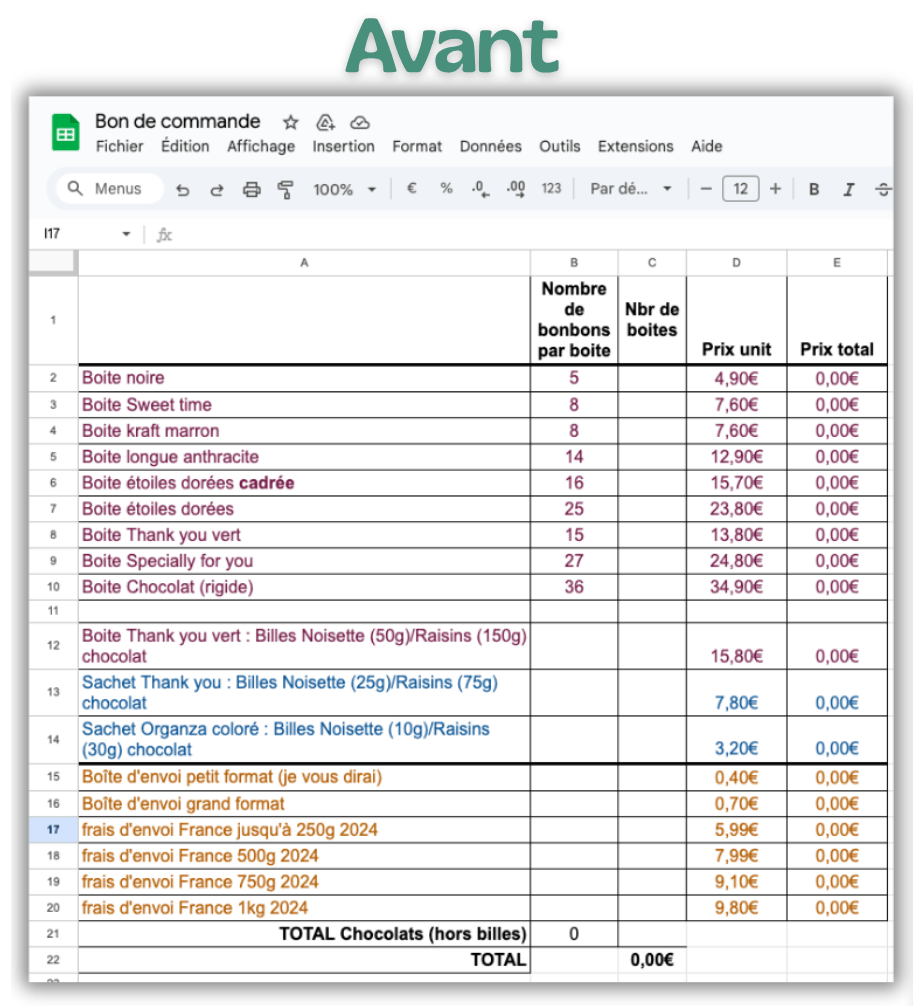
Task: Open the 100% zoom dropdown
Action: click(x=345, y=189)
